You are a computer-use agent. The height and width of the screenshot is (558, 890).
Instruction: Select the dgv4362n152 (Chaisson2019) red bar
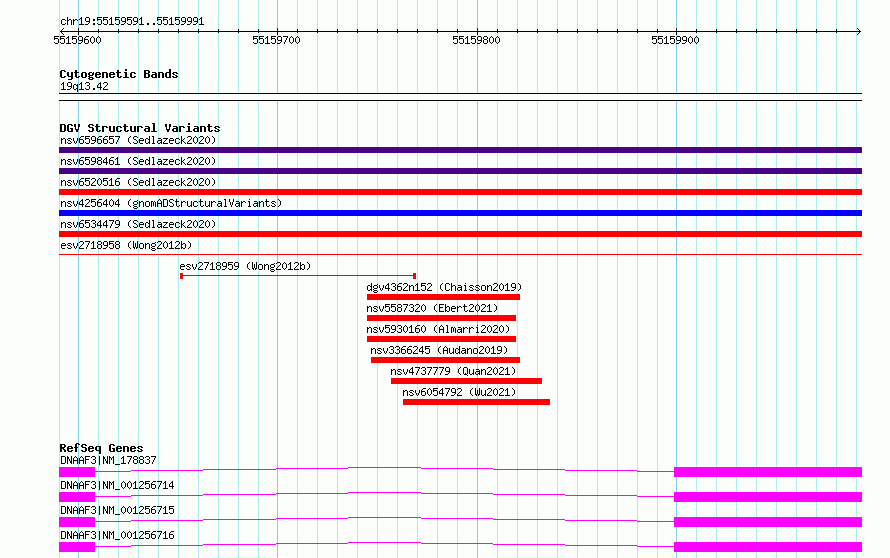pyautogui.click(x=443, y=297)
